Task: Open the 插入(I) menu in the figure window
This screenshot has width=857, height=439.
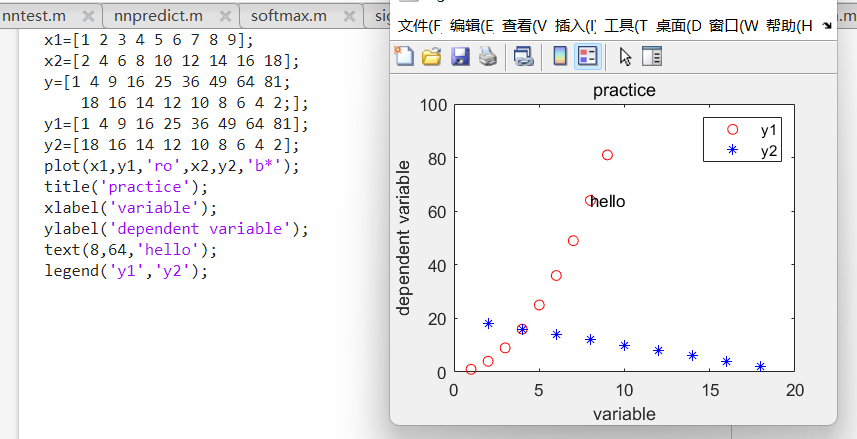Action: tap(575, 25)
